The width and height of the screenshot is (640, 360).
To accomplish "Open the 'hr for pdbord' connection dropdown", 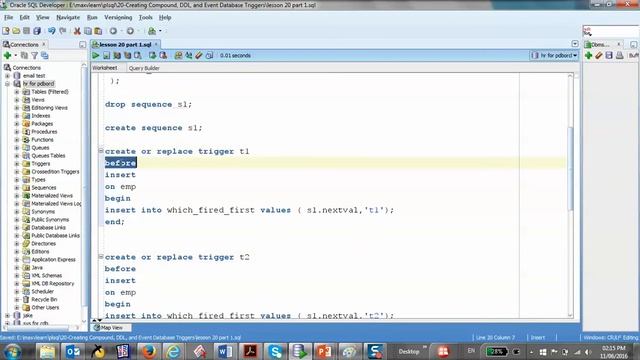I will coord(554,55).
